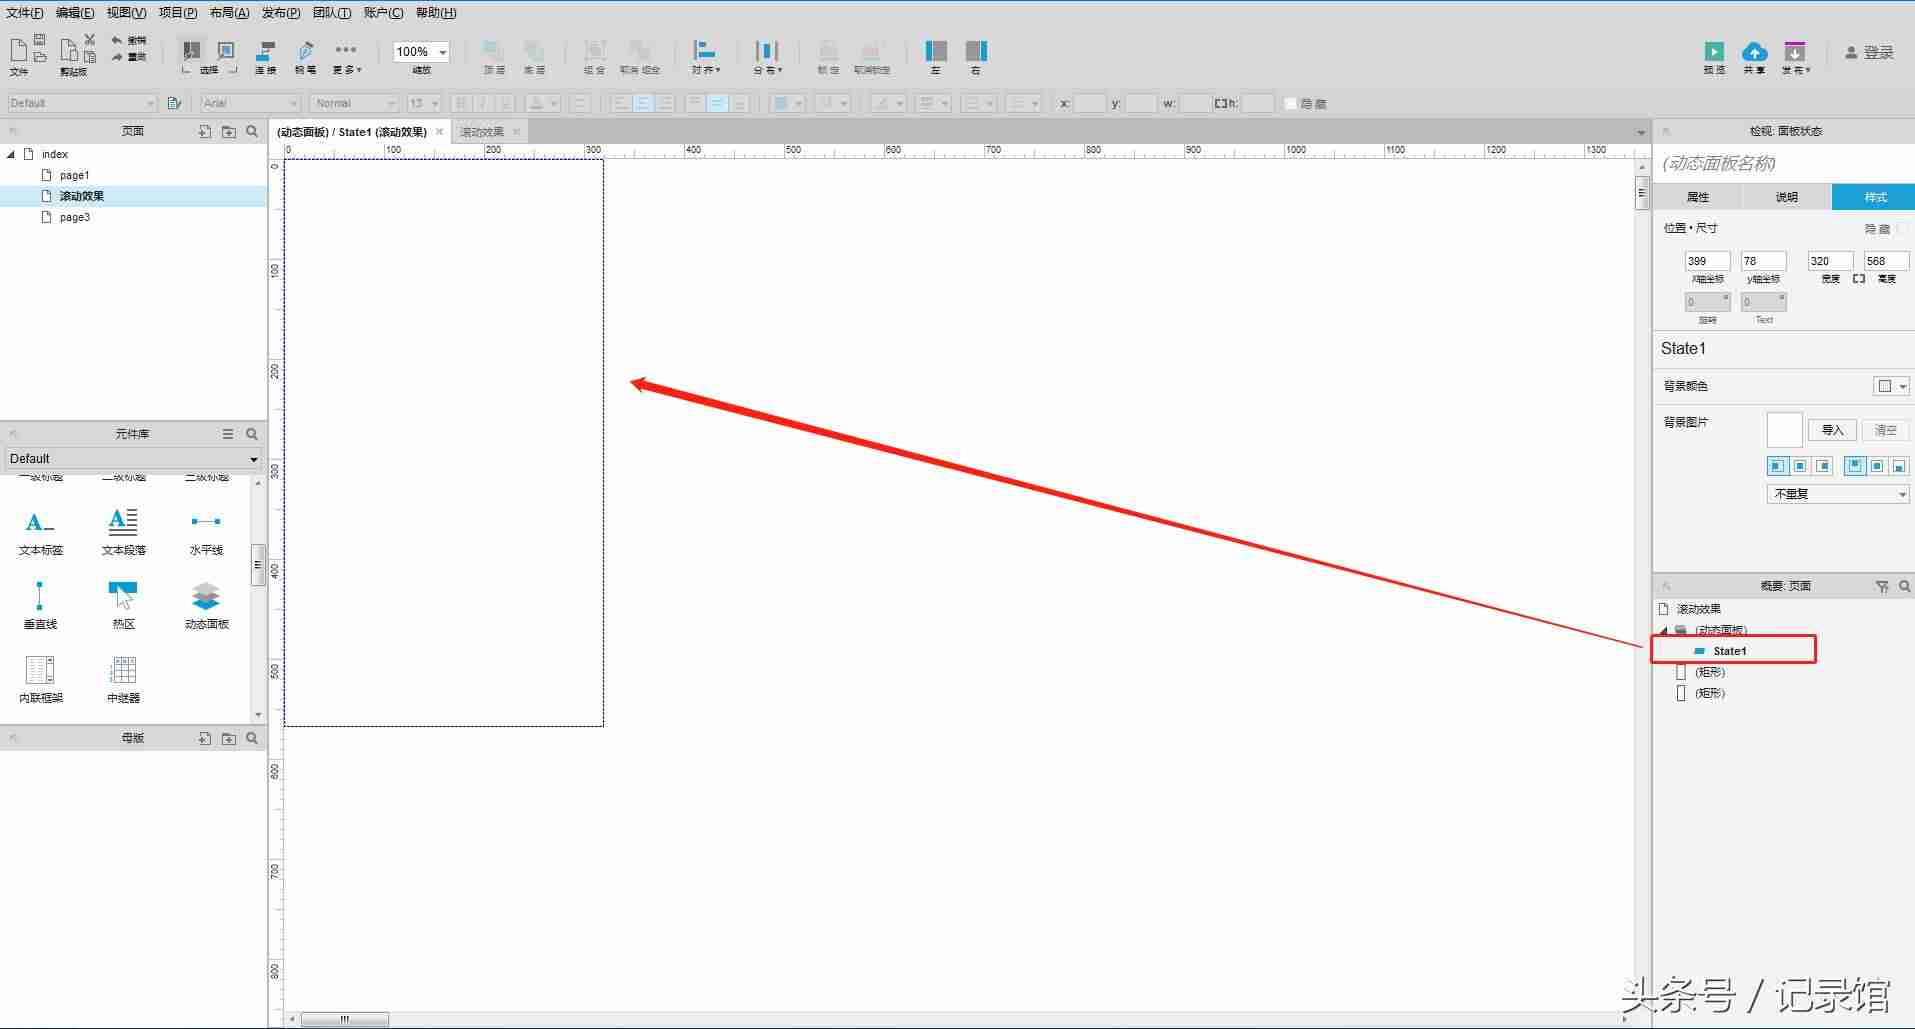Click the X coordinate field showing 399
Screen dimensions: 1915x1029
[x=1707, y=261]
